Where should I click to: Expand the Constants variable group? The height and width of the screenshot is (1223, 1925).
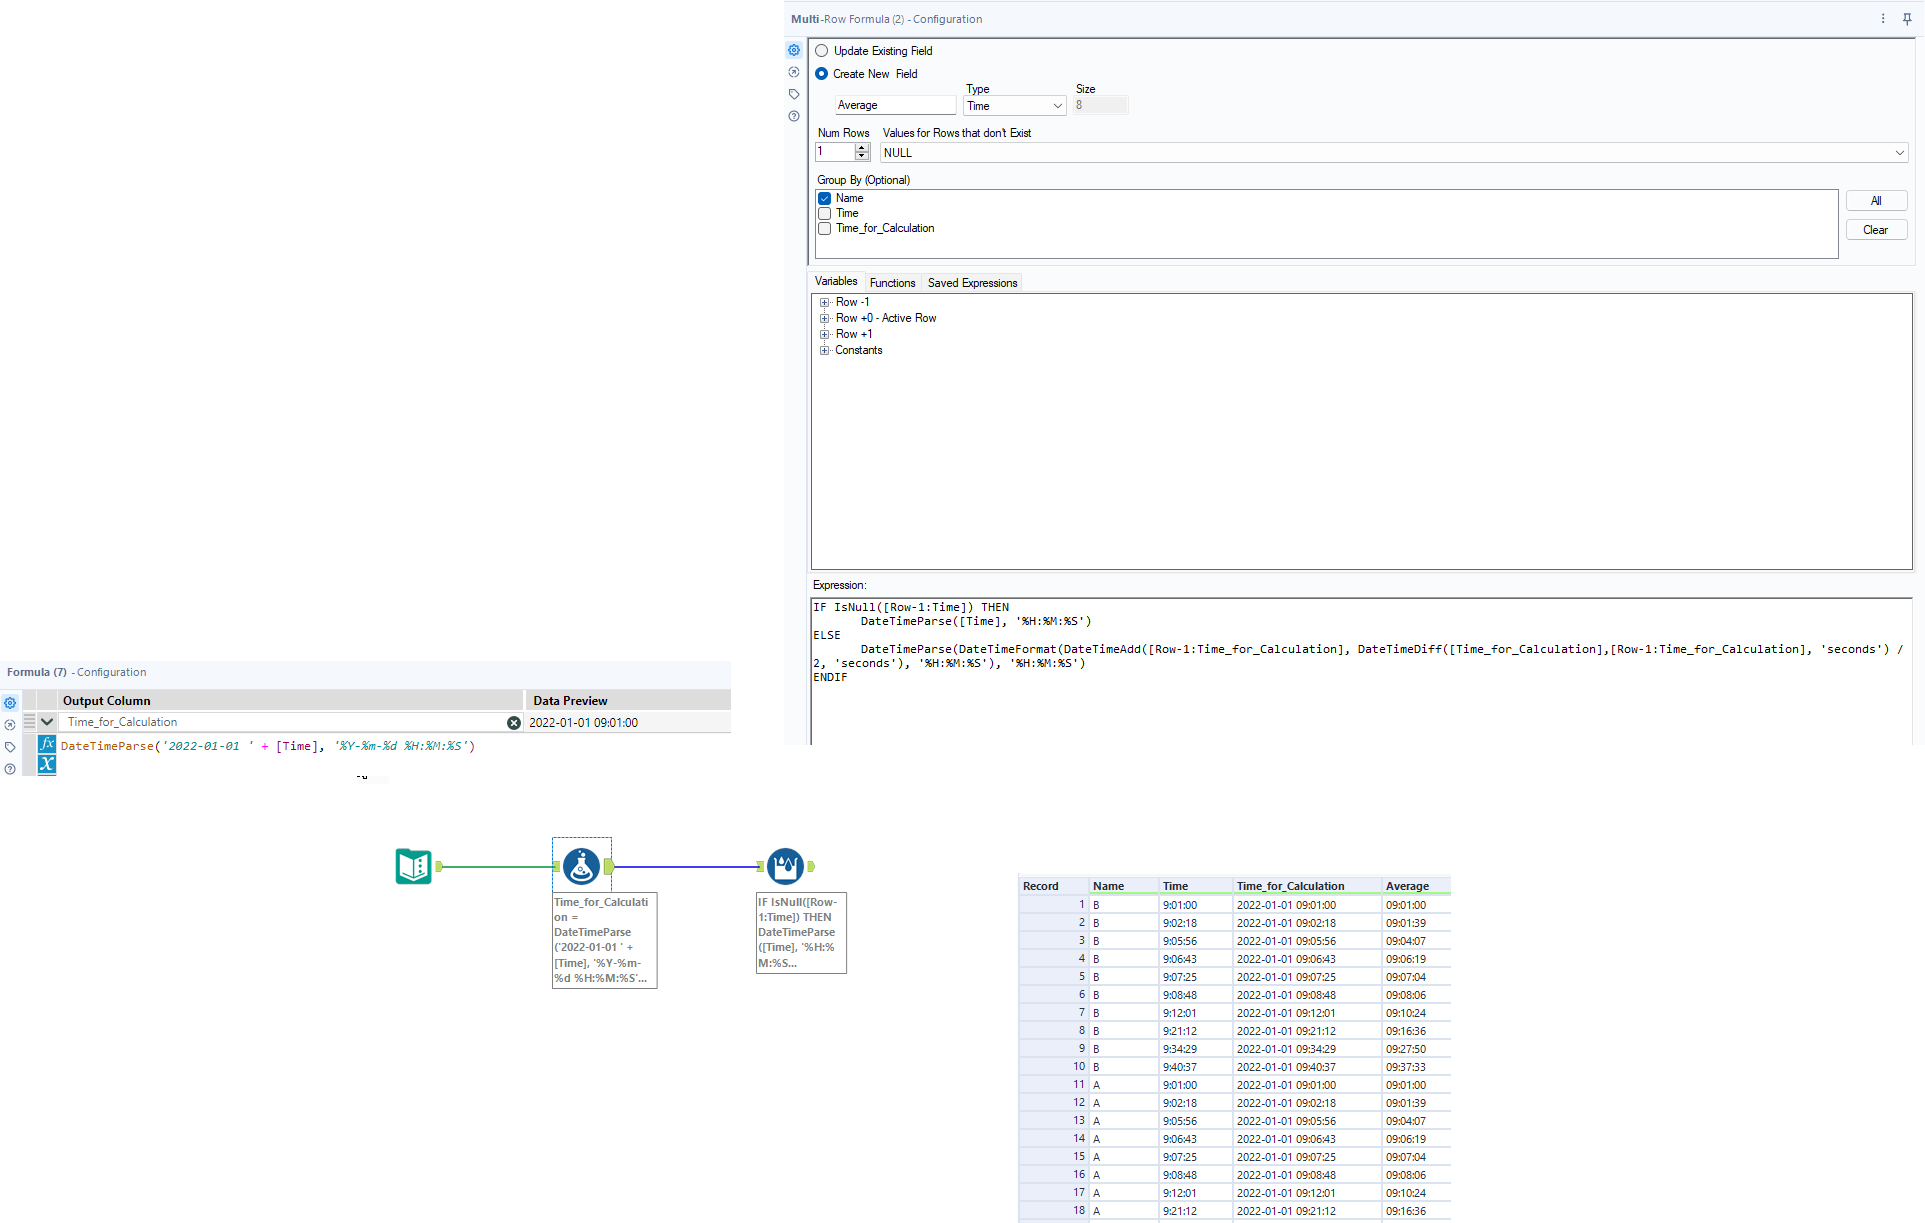tap(825, 350)
